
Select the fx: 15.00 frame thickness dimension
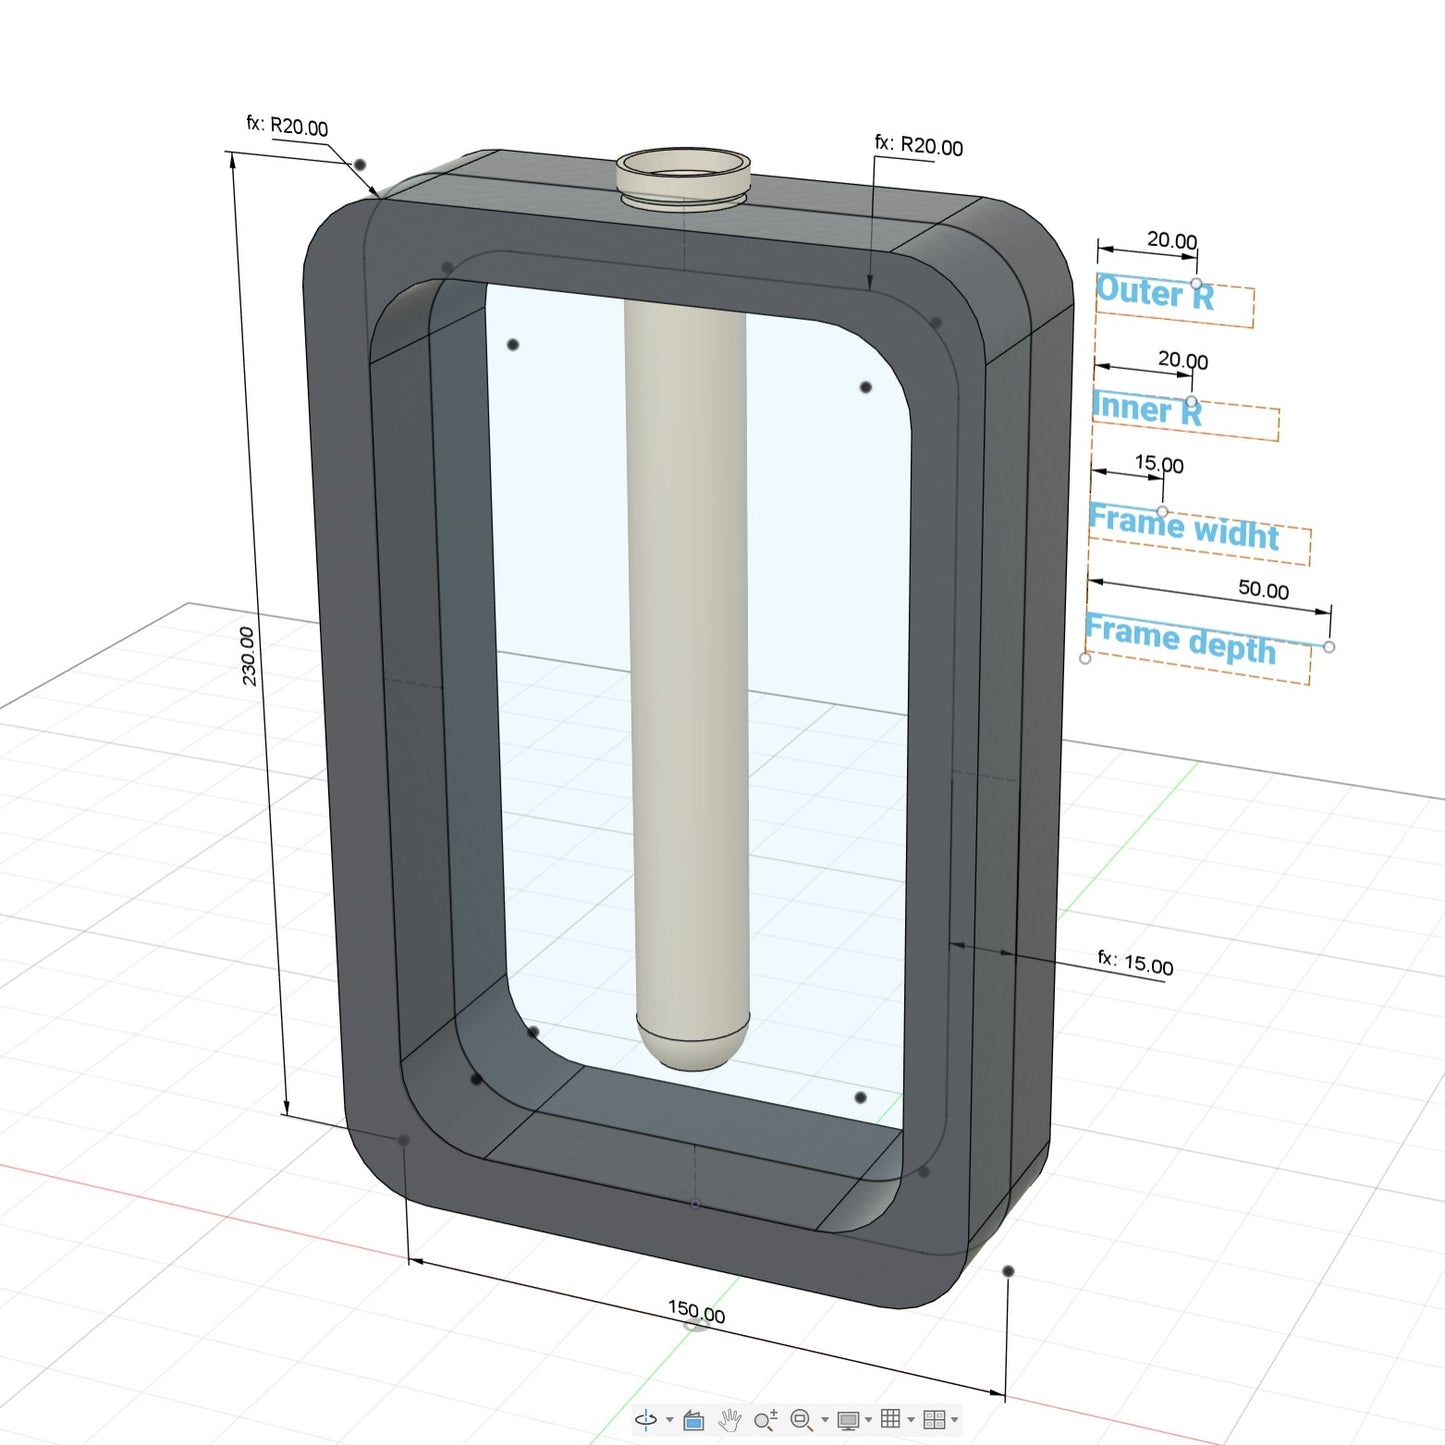[1136, 963]
